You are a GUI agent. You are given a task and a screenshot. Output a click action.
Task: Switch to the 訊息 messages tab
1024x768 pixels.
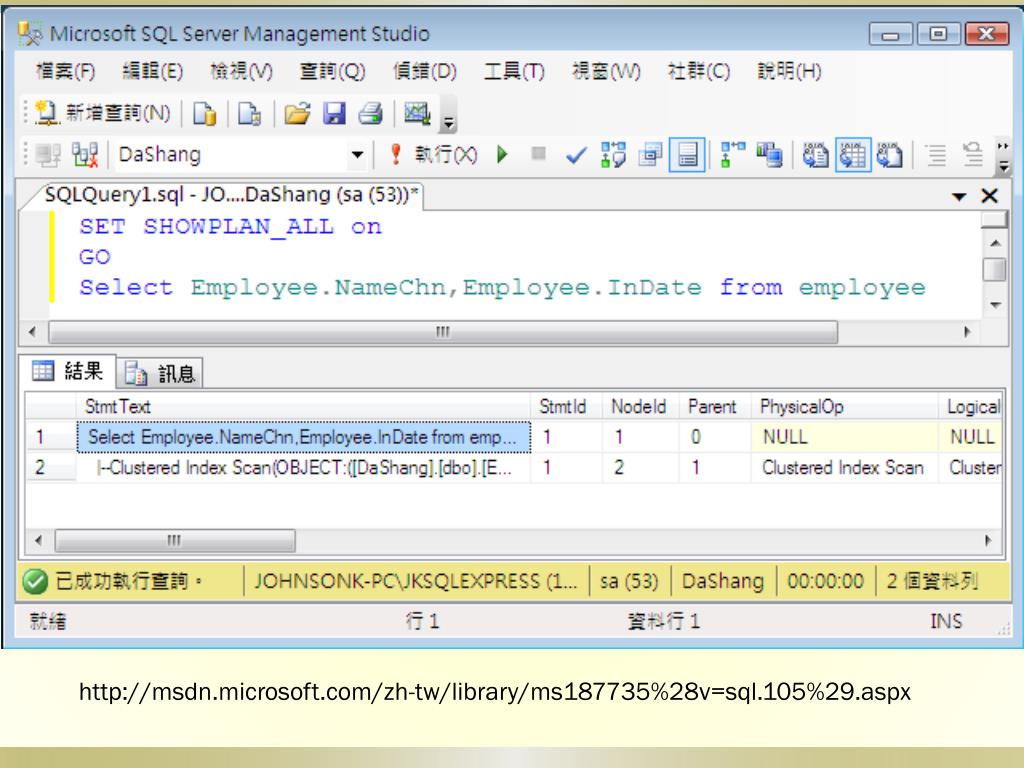tap(160, 373)
